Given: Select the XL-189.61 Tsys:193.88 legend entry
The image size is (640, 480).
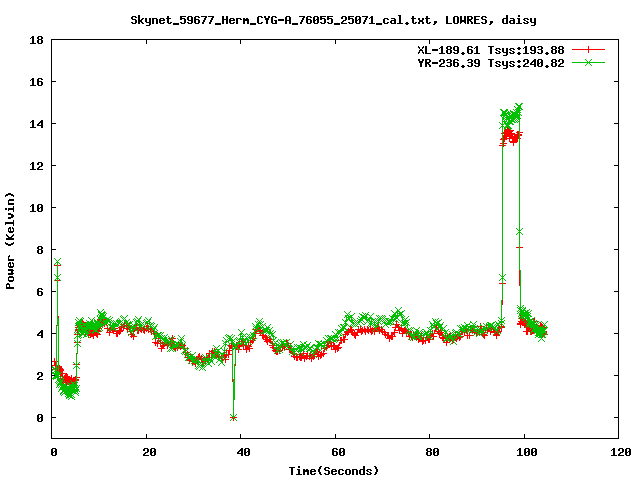Looking at the screenshot, I should [x=491, y=50].
